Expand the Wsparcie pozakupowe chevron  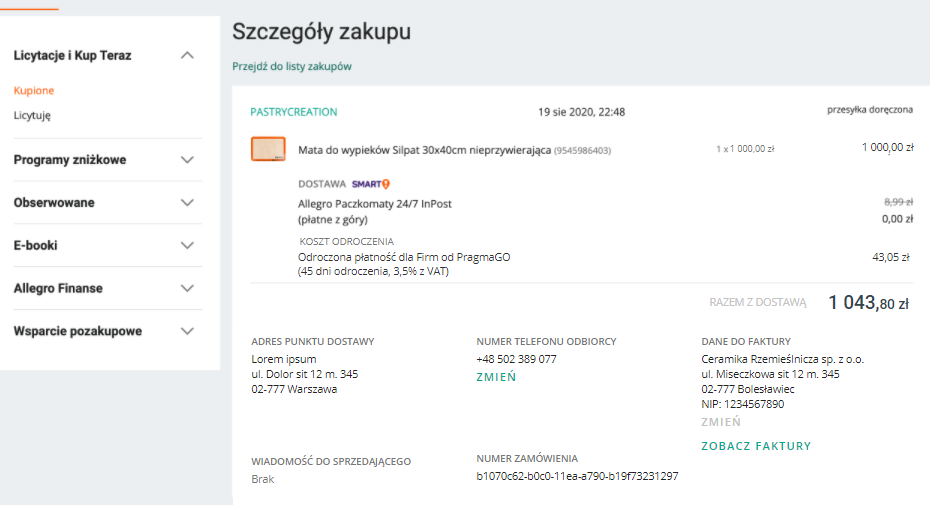[x=187, y=331]
